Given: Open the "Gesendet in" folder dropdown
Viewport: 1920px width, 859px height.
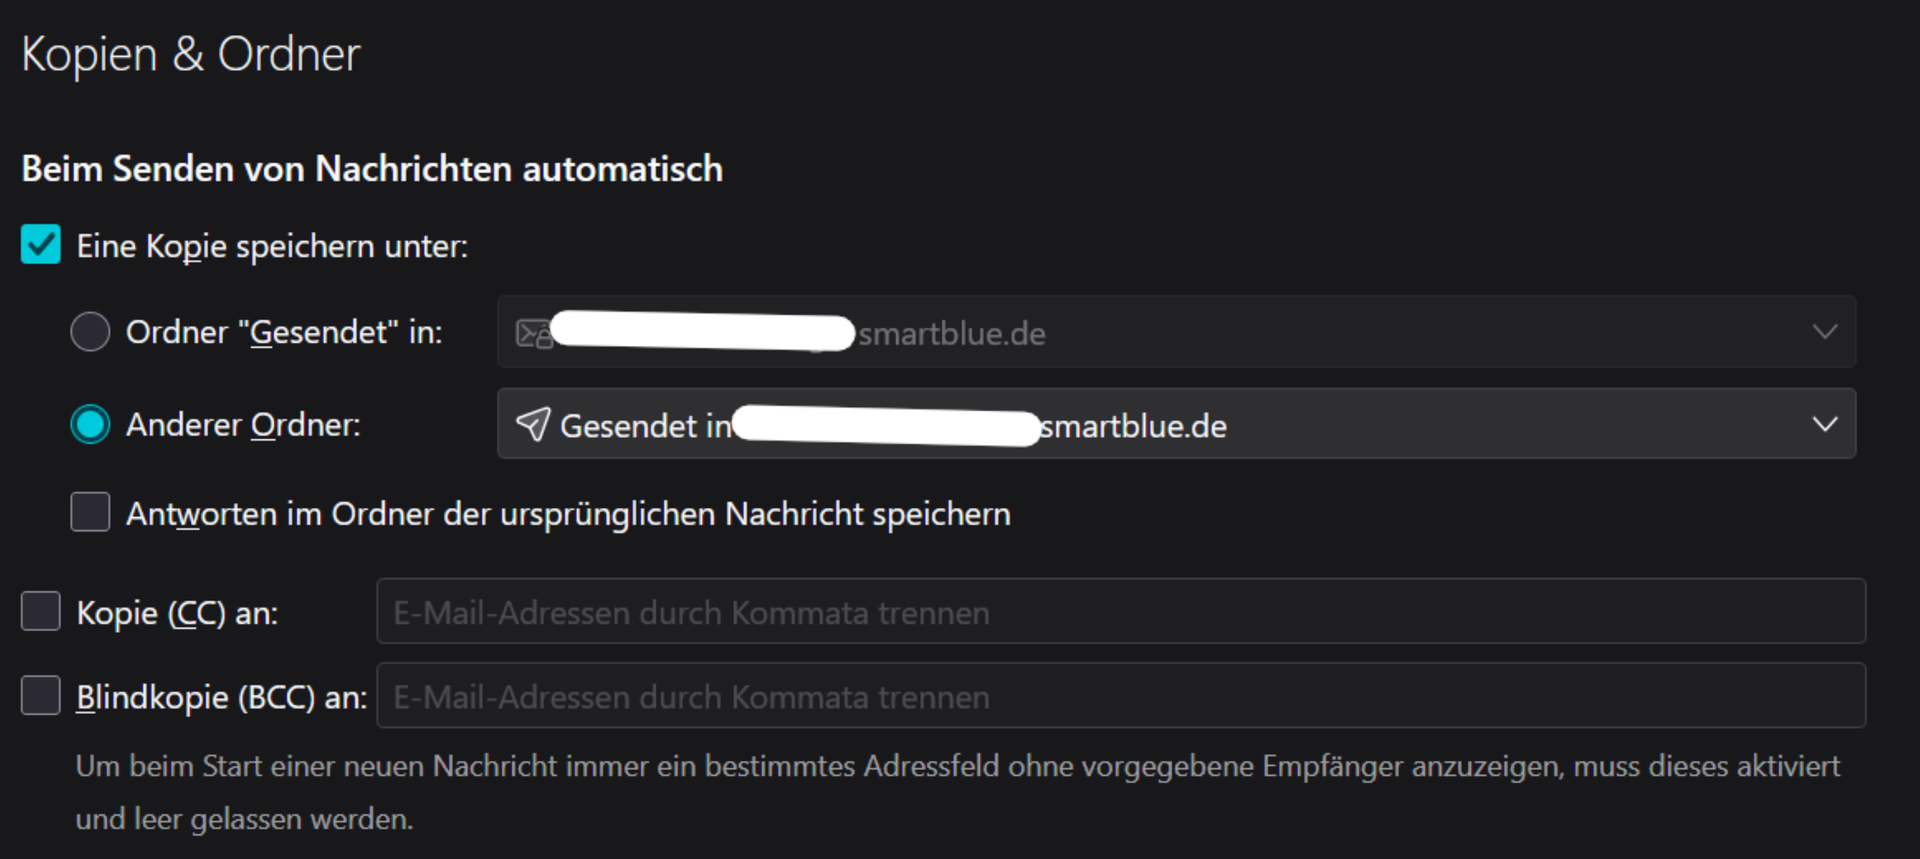Looking at the screenshot, I should pos(1175,425).
